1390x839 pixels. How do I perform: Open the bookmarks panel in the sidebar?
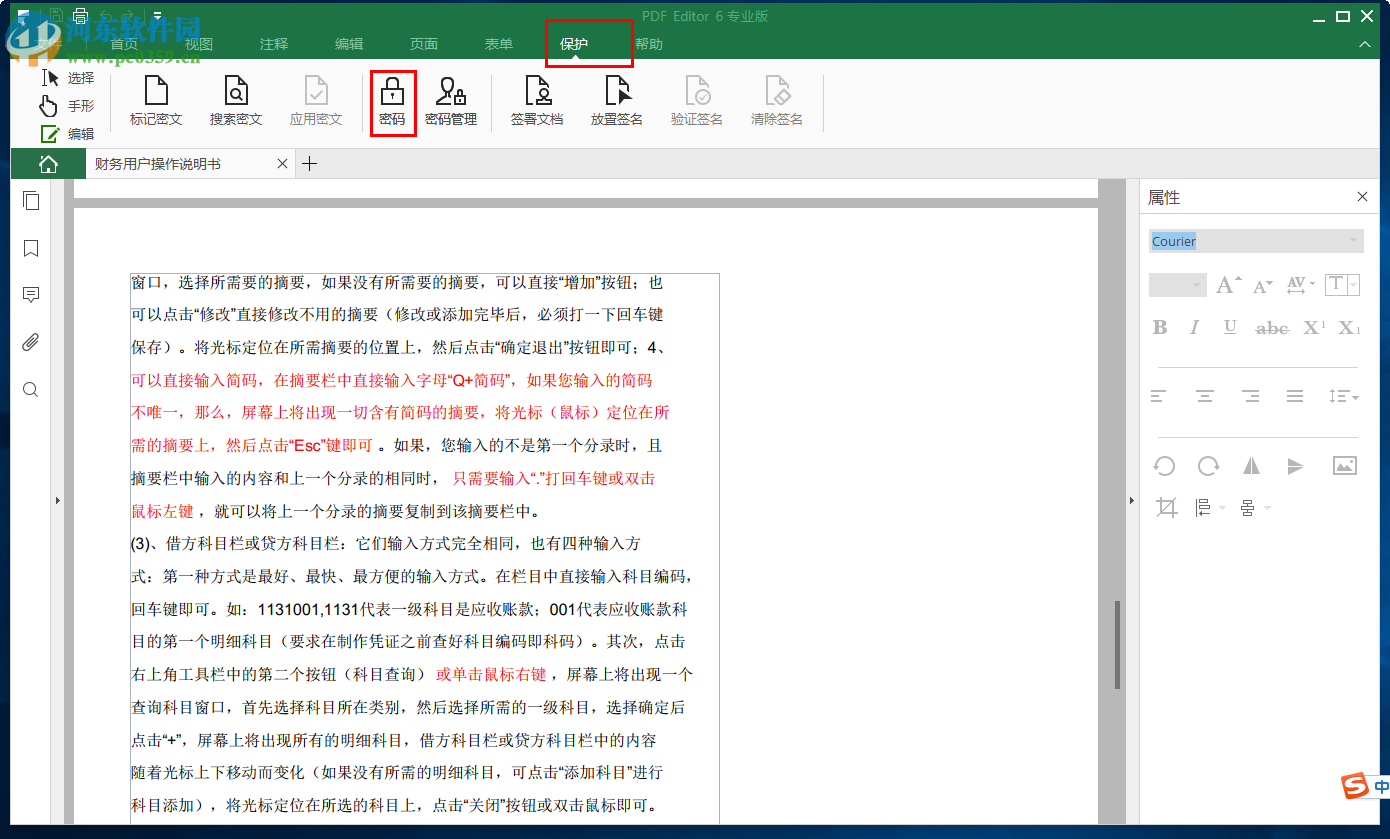30,248
